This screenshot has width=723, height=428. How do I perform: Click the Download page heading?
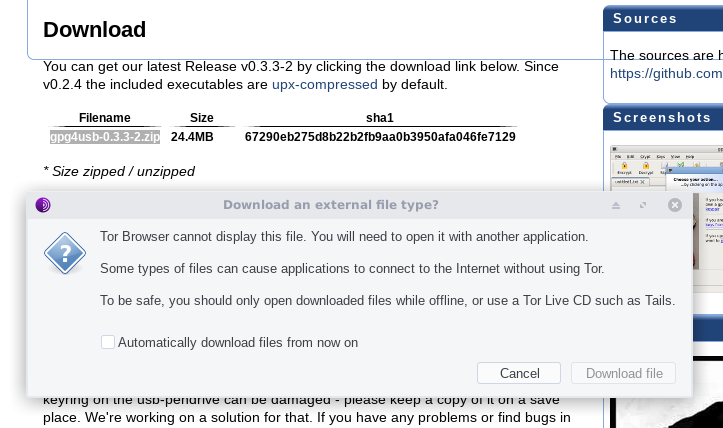pos(95,30)
